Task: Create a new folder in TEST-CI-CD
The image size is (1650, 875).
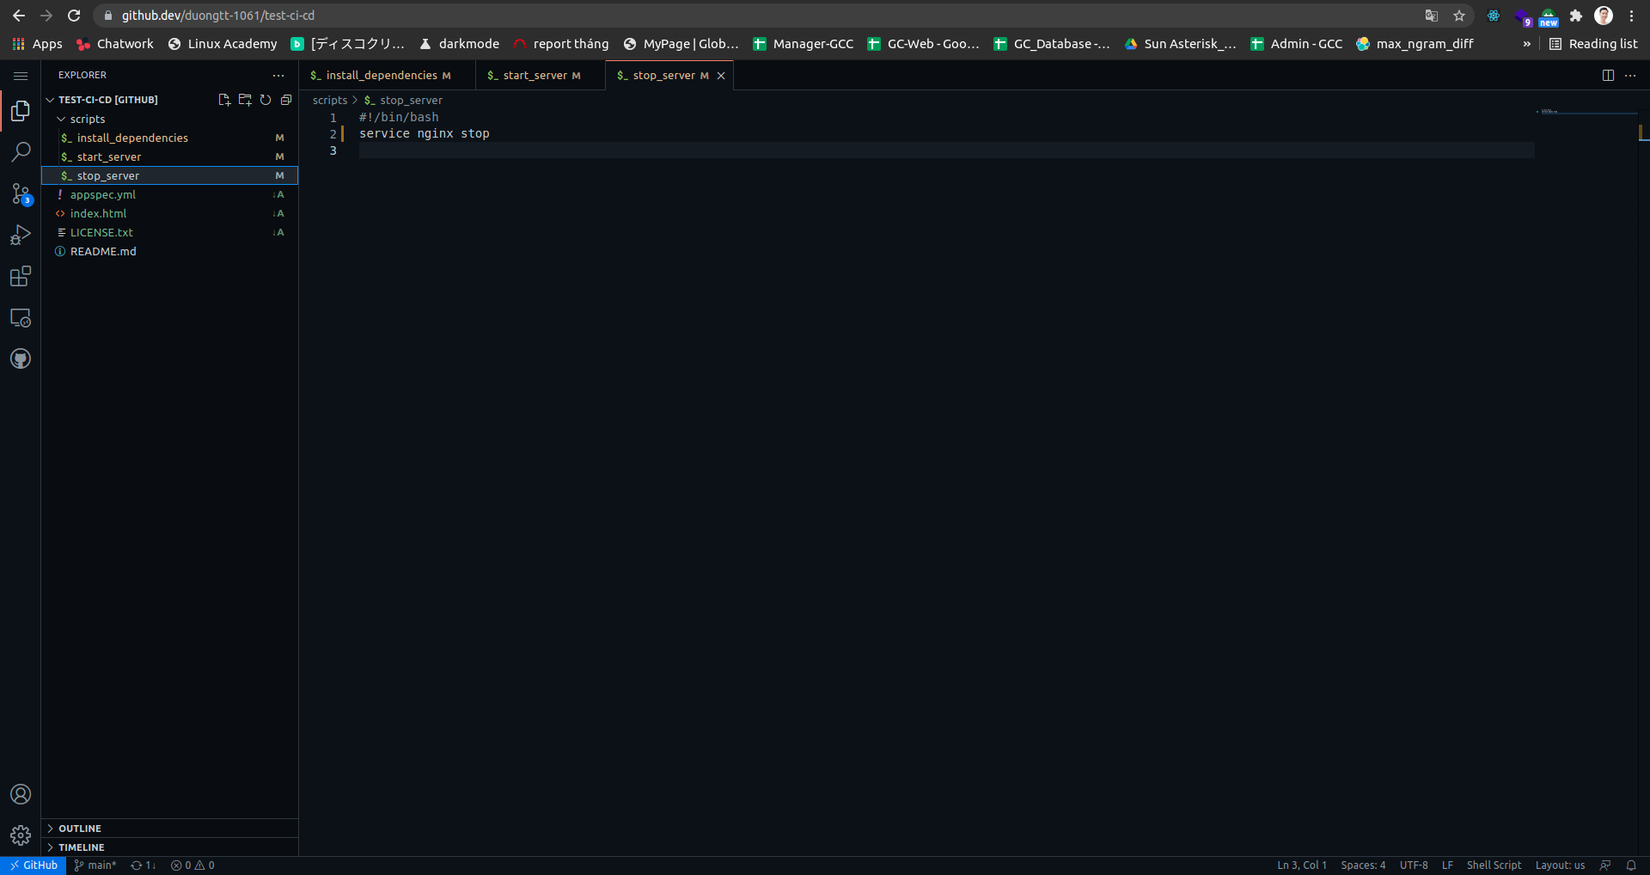Action: [x=245, y=100]
